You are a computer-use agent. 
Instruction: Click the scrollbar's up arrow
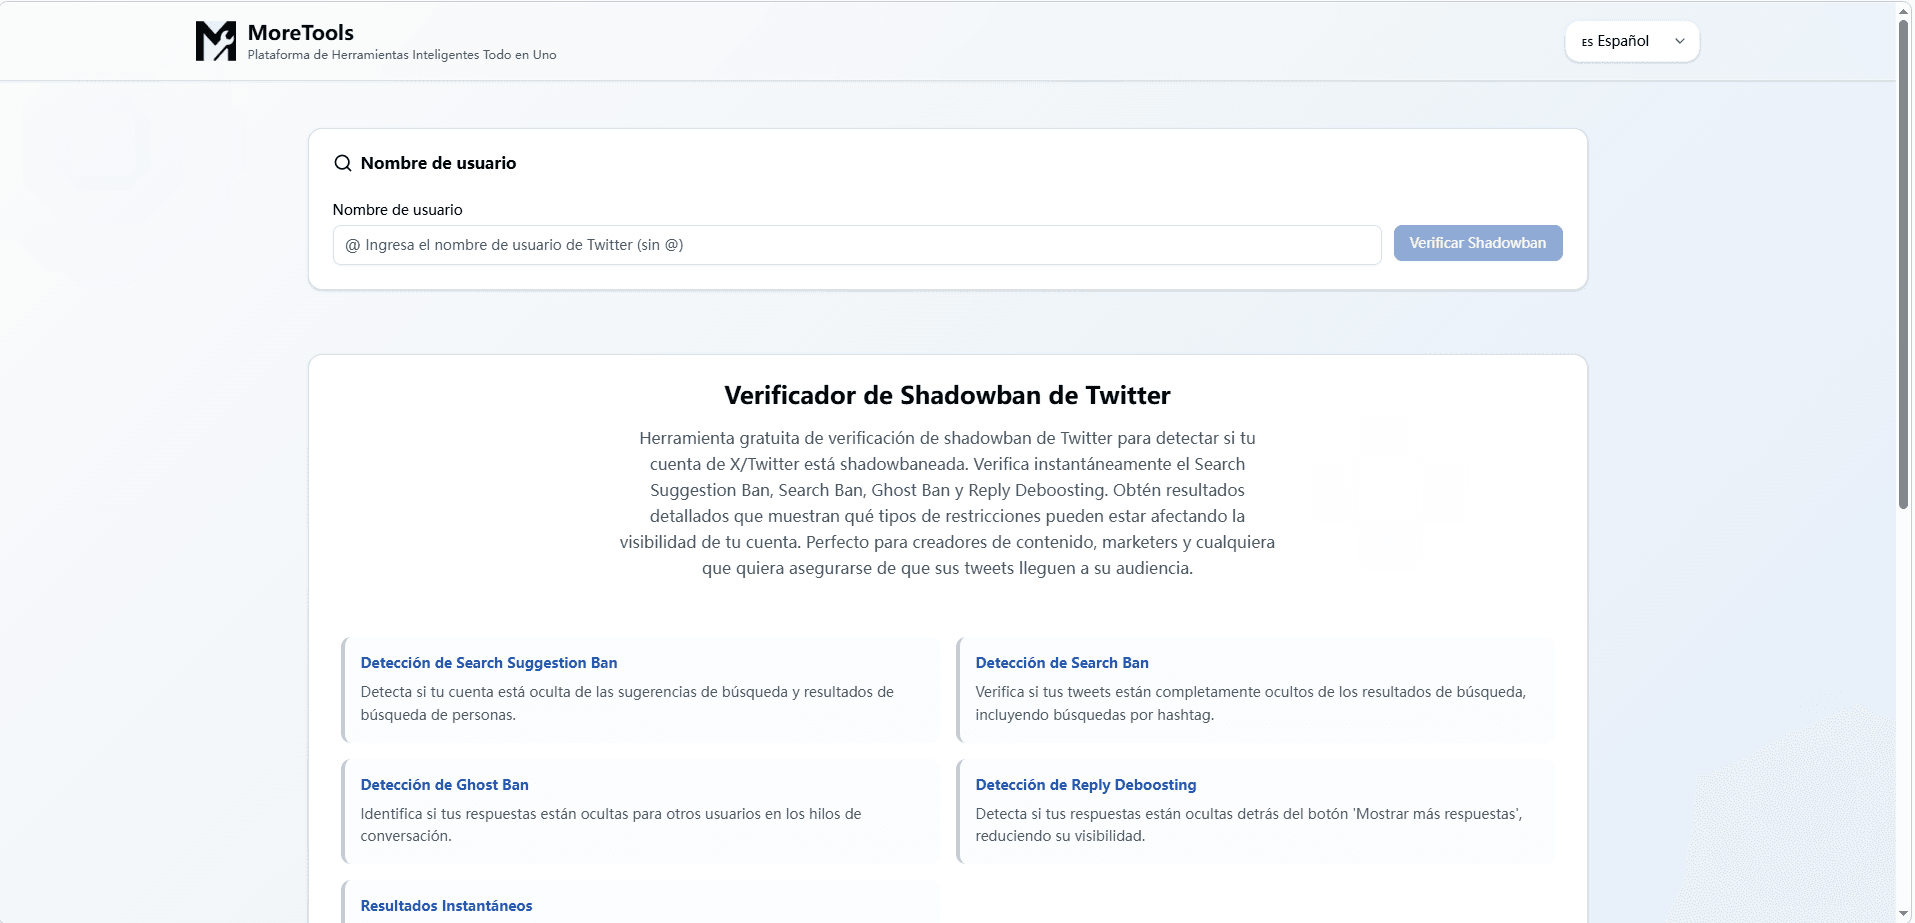(x=1903, y=10)
